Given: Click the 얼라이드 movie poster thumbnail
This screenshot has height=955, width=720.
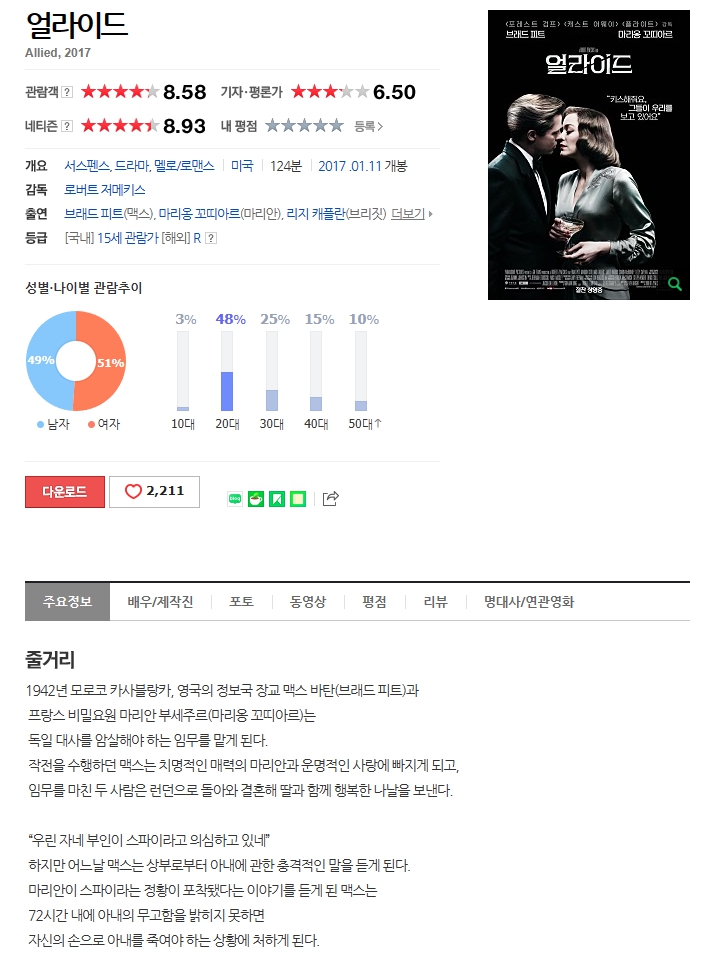Looking at the screenshot, I should click(x=588, y=155).
